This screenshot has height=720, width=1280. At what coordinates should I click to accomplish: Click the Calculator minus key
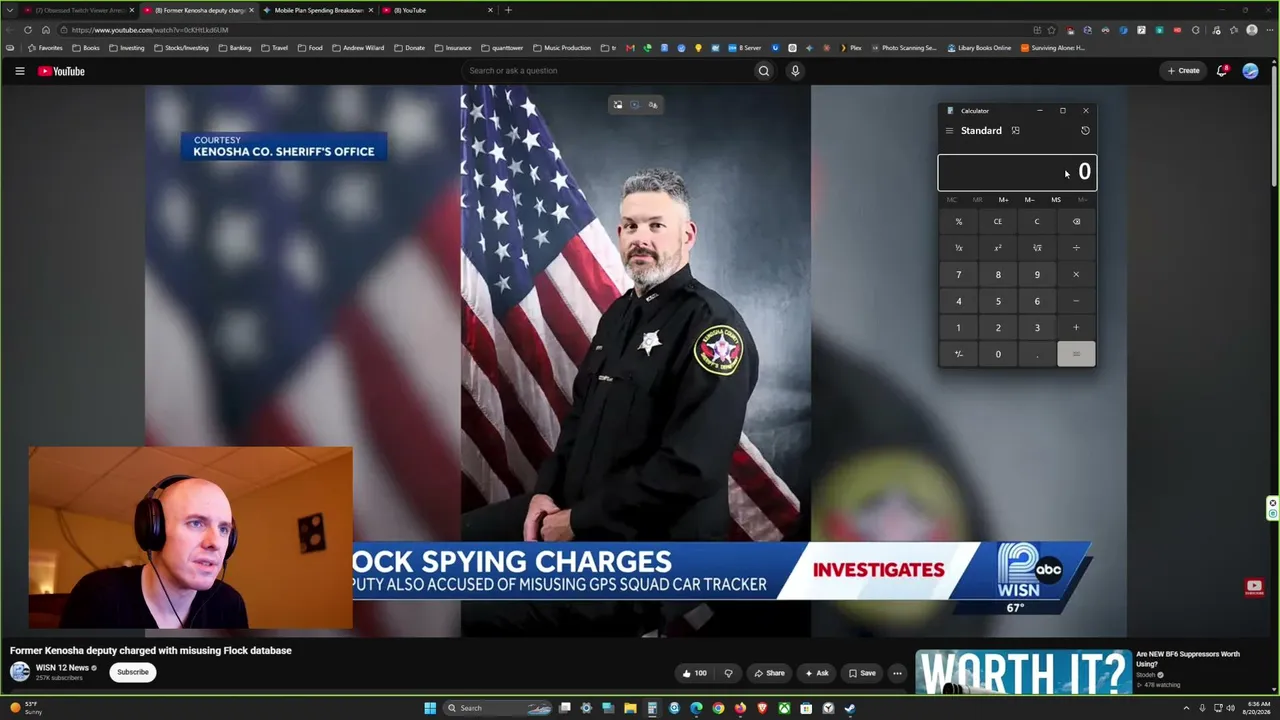[x=1076, y=301]
